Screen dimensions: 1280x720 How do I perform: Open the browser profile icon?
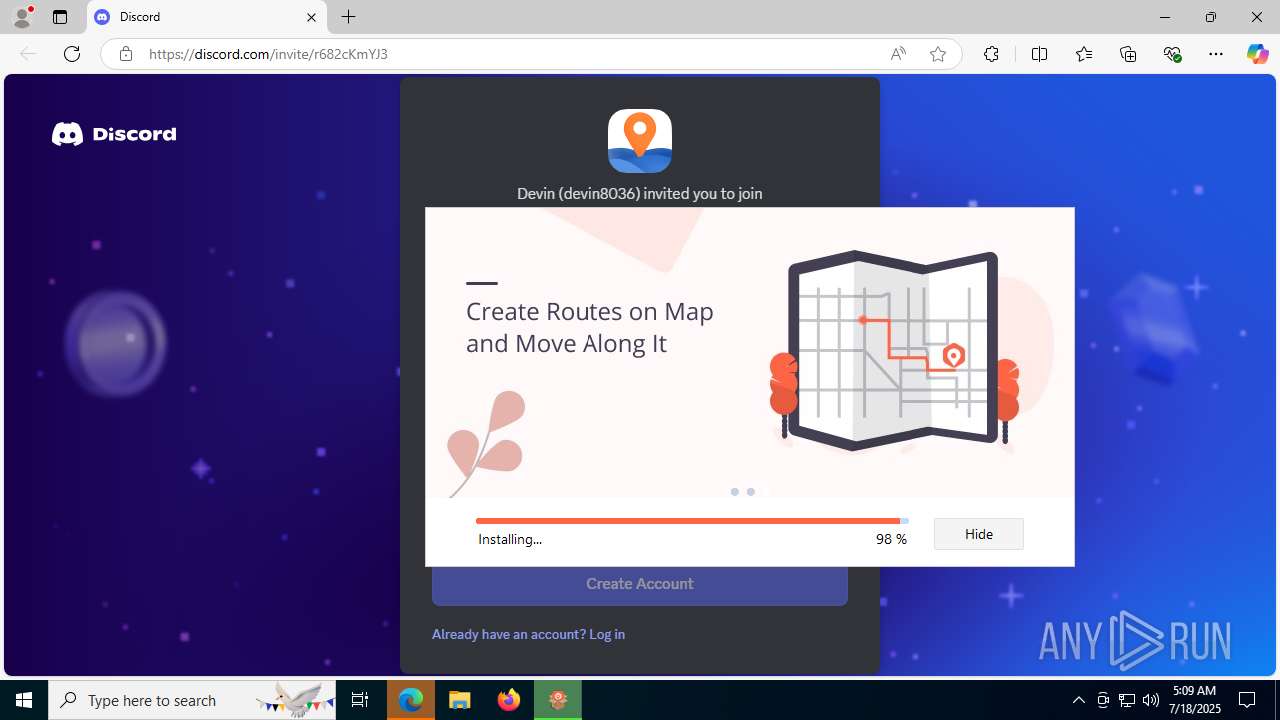pyautogui.click(x=22, y=17)
